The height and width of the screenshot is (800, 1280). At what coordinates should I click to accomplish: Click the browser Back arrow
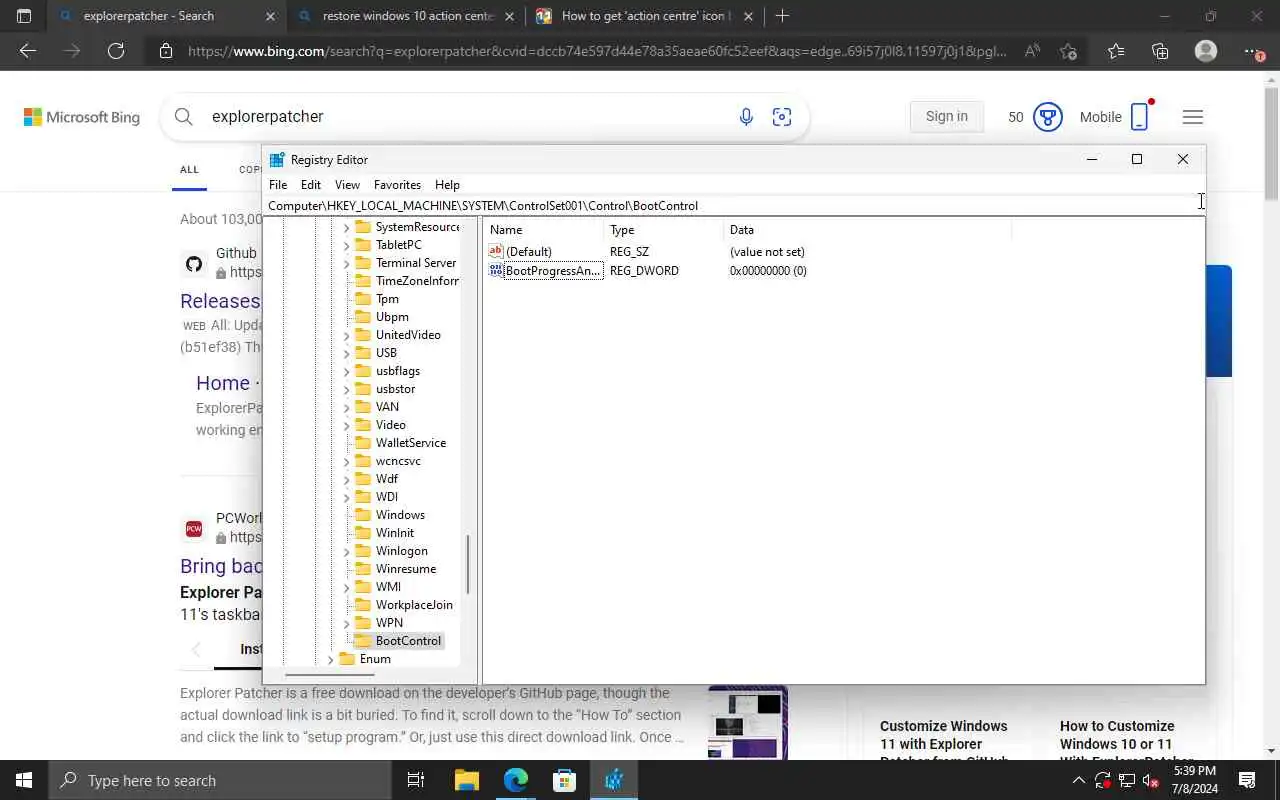28,51
